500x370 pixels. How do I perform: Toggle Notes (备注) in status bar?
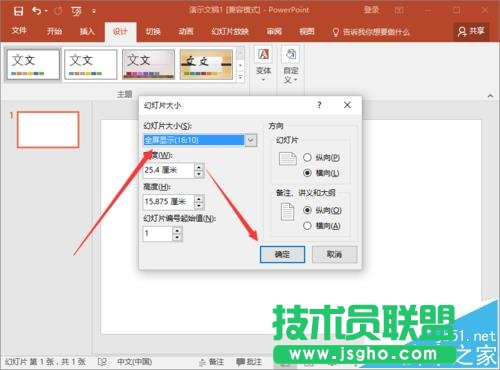pyautogui.click(x=211, y=362)
